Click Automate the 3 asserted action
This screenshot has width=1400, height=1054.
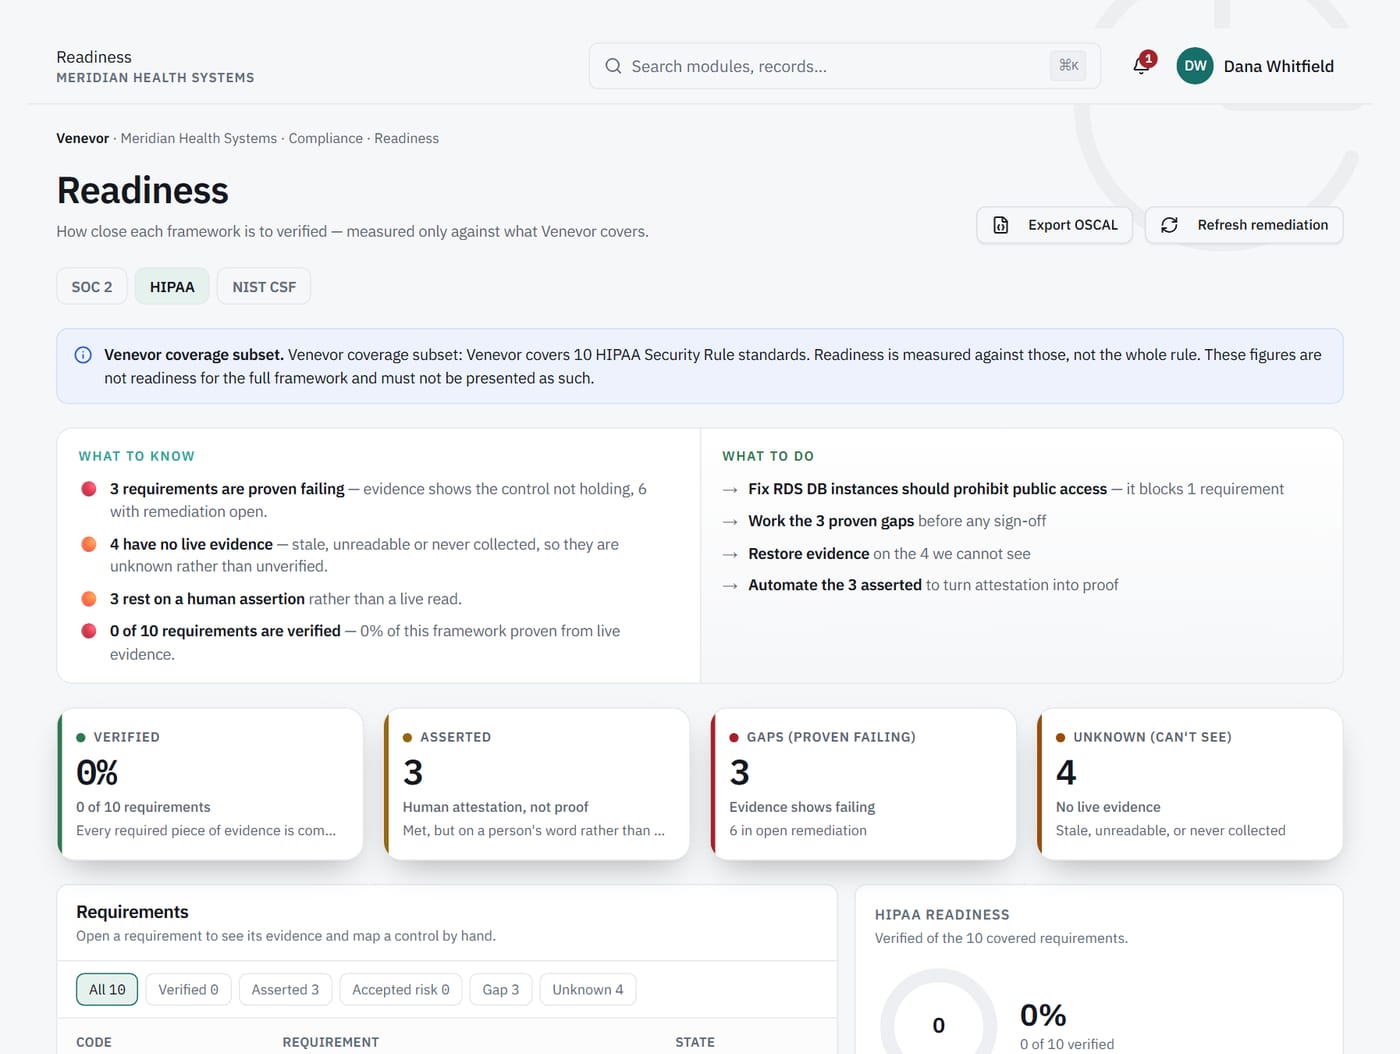click(835, 585)
